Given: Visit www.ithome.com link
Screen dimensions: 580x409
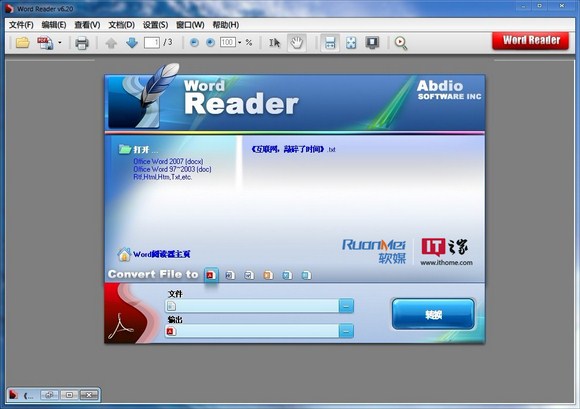Looking at the screenshot, I should coord(446,263).
